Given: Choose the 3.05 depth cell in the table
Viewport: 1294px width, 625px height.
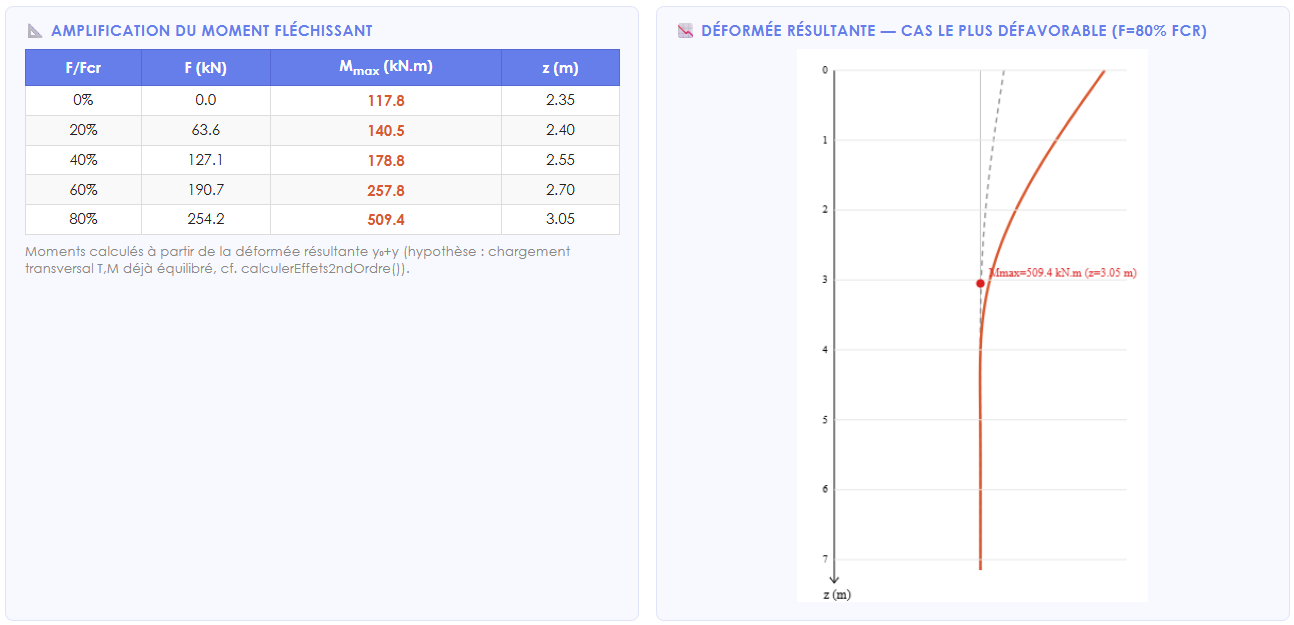Looking at the screenshot, I should tap(560, 219).
